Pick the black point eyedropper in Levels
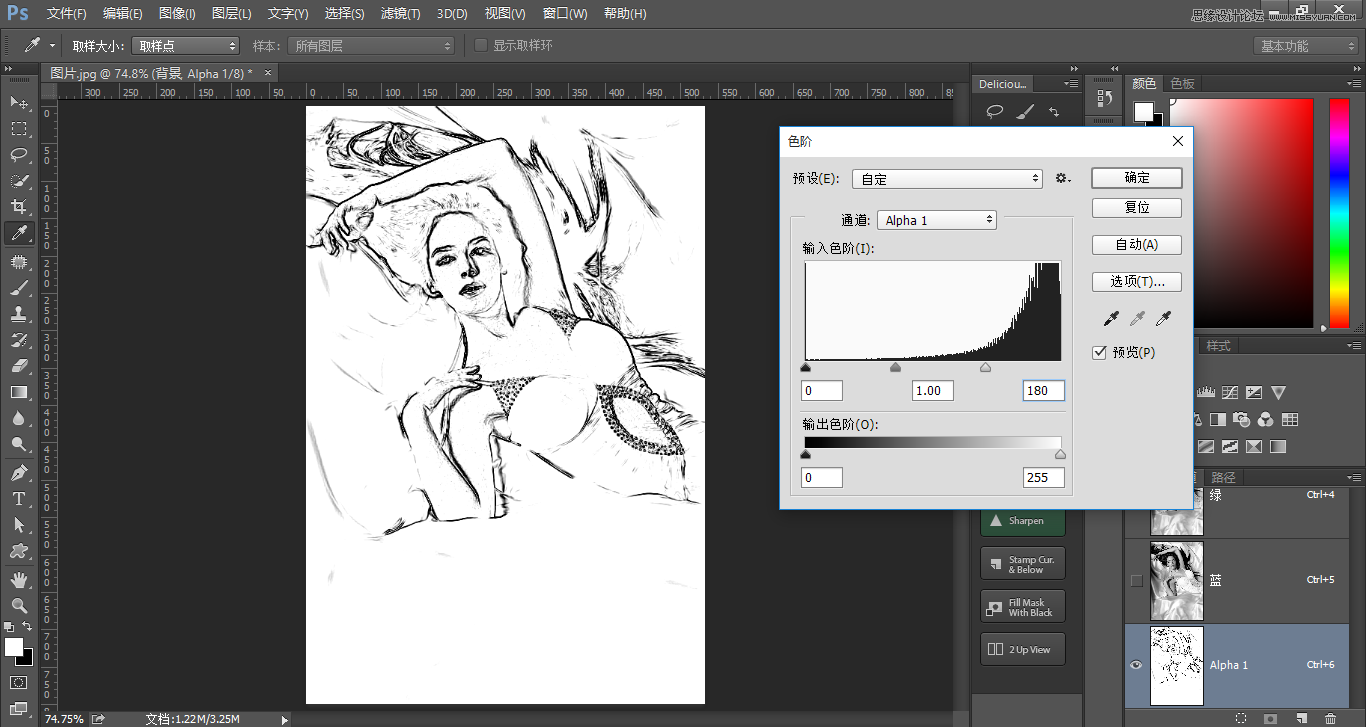Screen dimensions: 1366x727 1111,319
